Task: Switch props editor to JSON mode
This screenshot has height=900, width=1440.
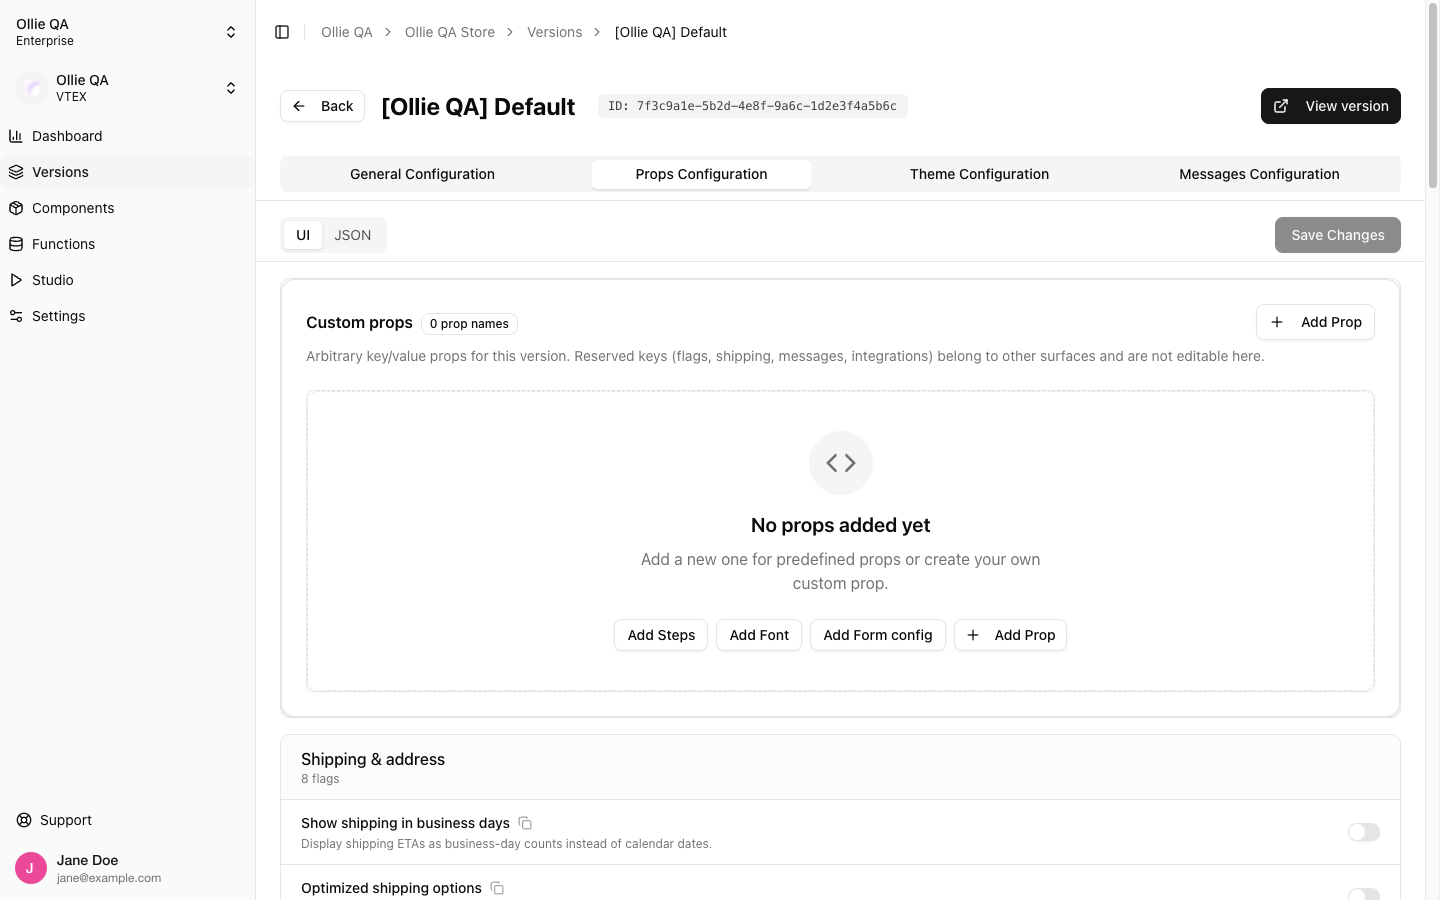Action: click(353, 235)
